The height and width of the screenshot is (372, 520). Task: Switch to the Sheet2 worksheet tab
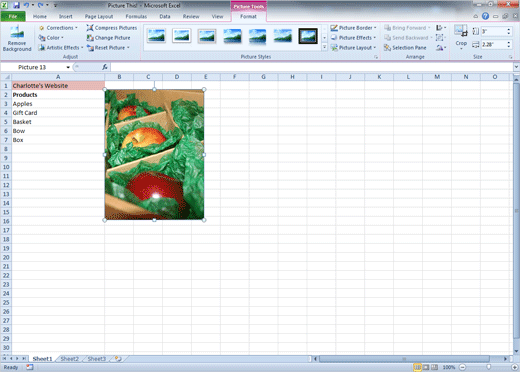pos(69,359)
